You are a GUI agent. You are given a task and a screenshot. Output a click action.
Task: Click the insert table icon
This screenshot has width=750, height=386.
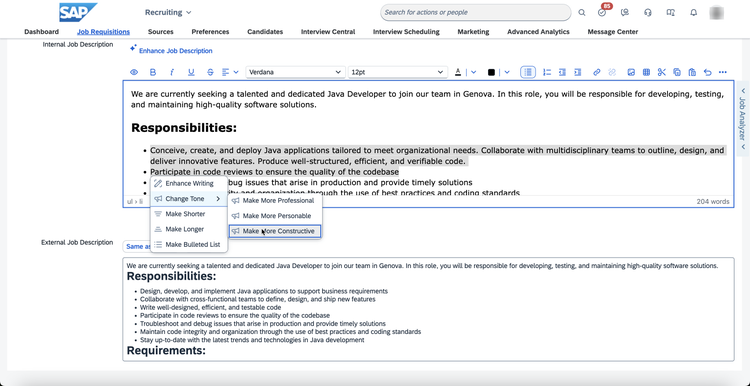coord(646,72)
